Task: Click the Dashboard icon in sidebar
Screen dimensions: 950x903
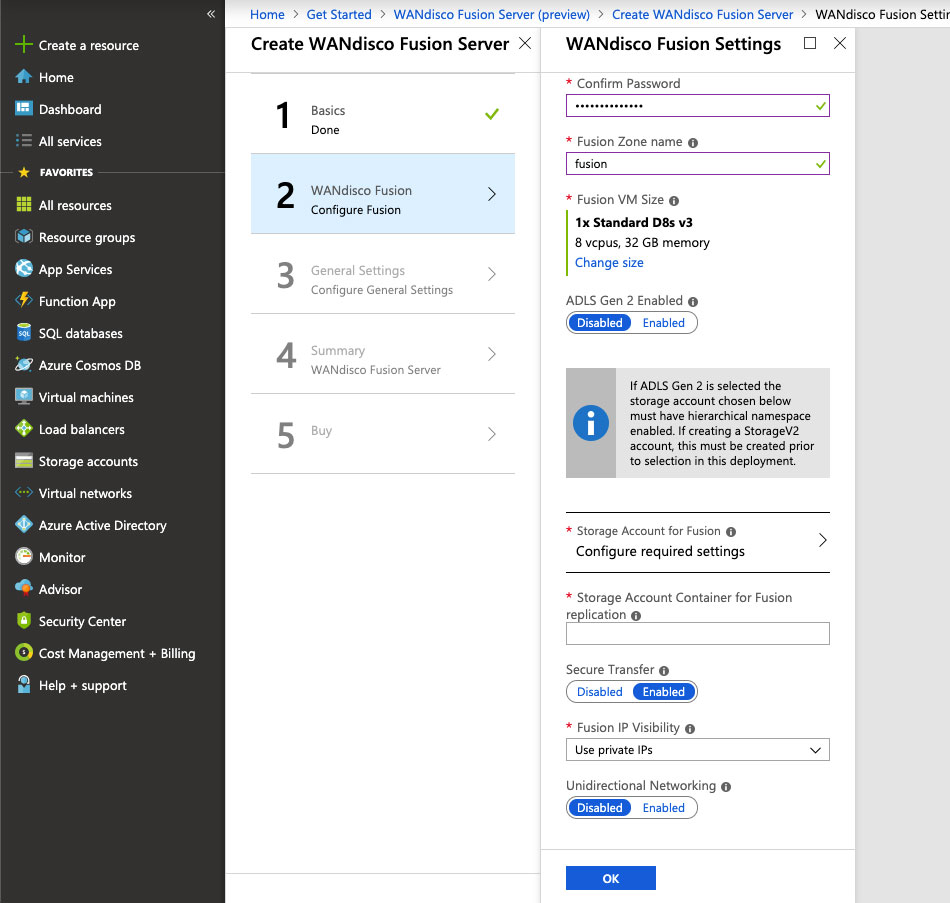Action: 24,108
